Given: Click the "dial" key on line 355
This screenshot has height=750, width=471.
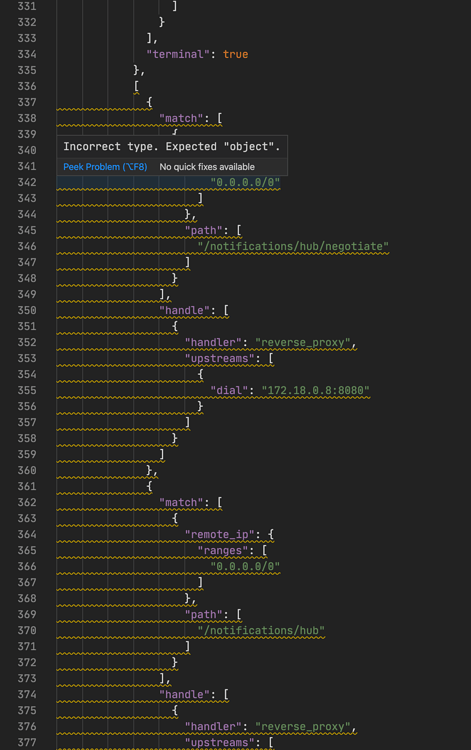Looking at the screenshot, I should [229, 390].
